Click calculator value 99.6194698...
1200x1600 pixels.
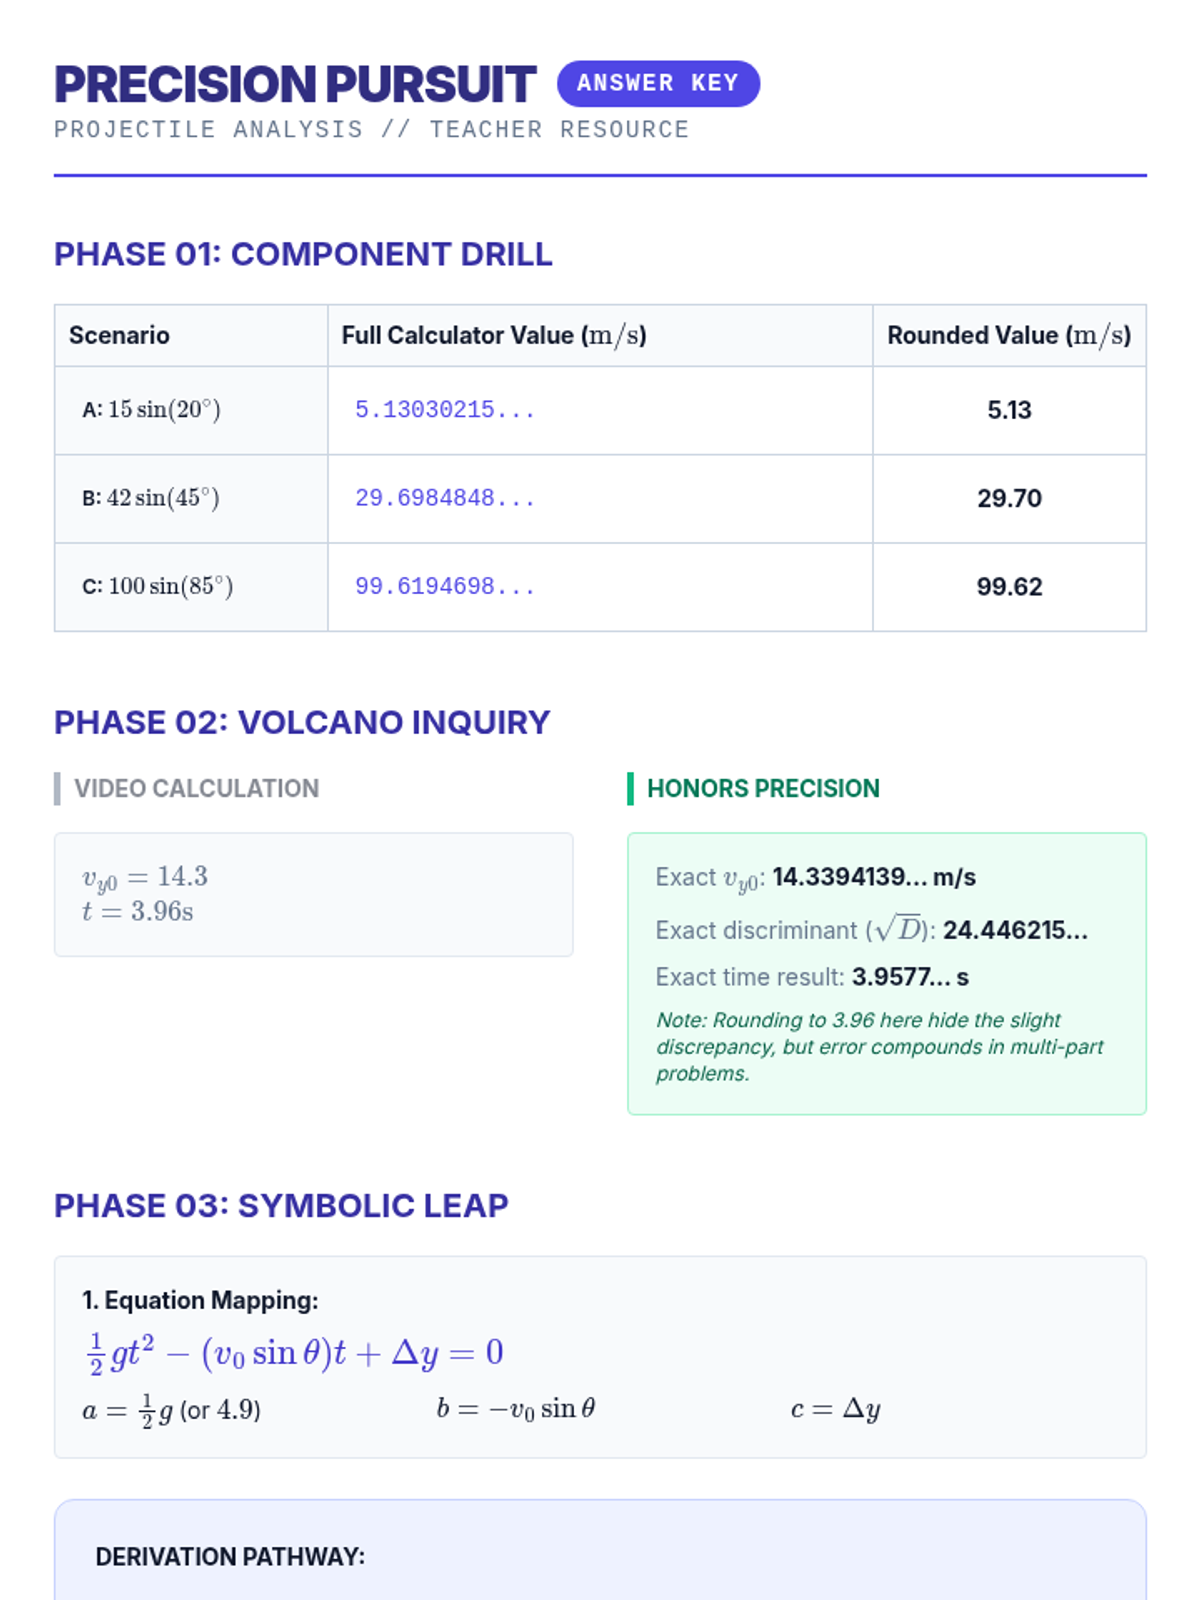point(445,587)
